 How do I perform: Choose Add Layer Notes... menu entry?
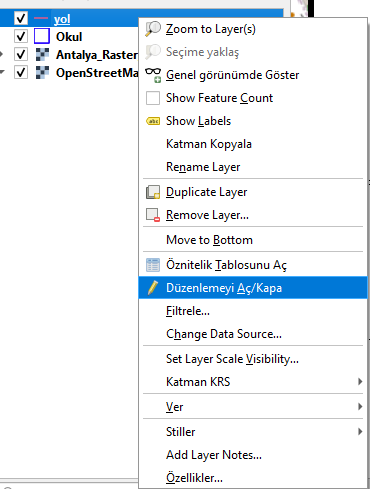click(253, 455)
